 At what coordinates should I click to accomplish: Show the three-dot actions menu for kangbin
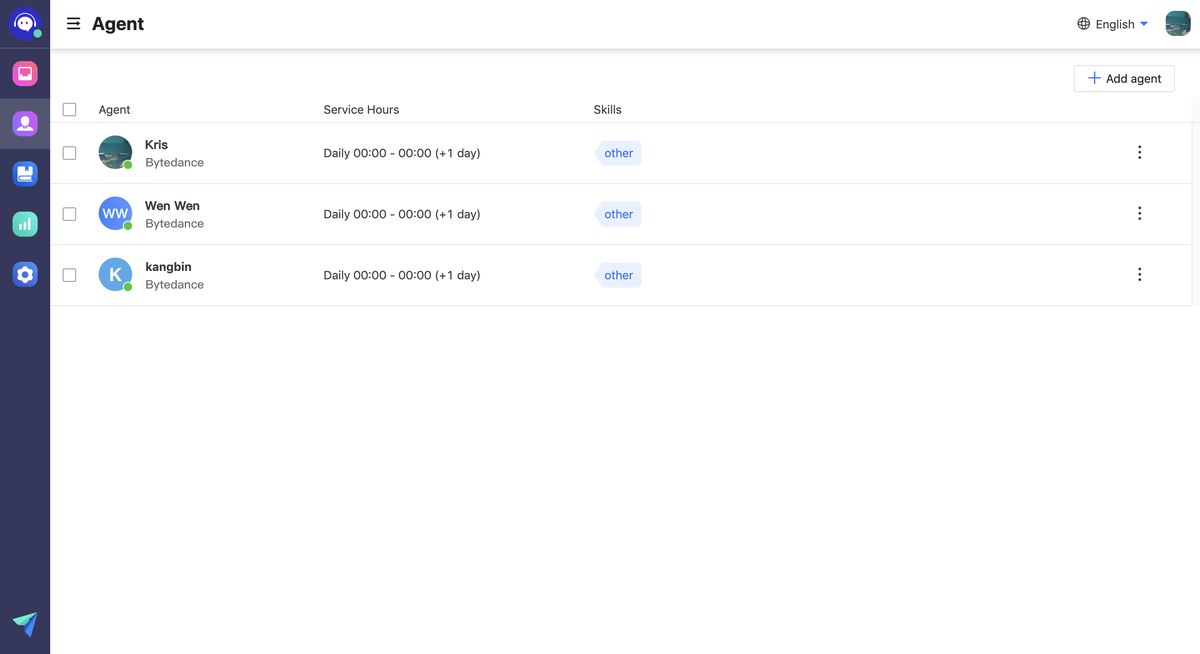tap(1139, 275)
